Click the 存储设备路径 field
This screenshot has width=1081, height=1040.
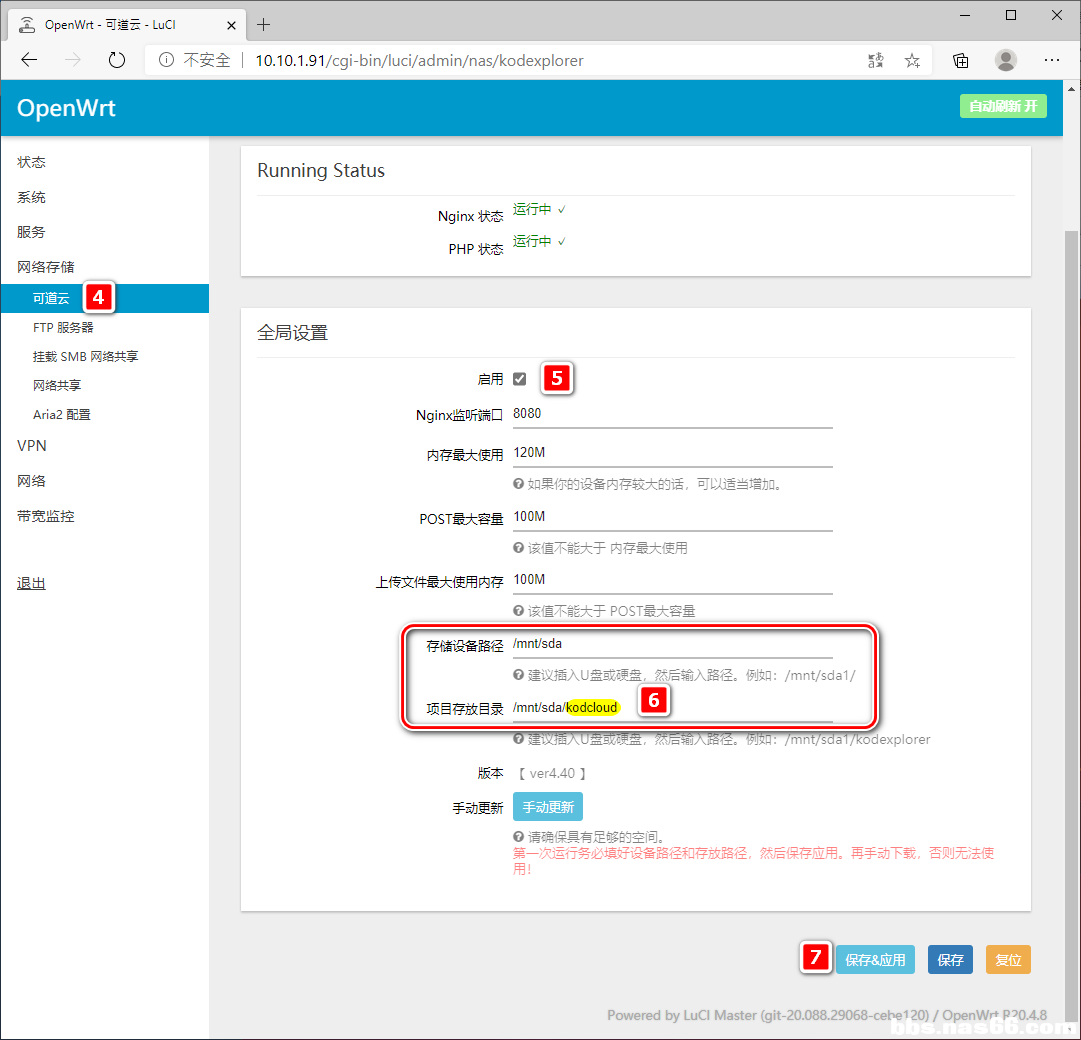(673, 644)
